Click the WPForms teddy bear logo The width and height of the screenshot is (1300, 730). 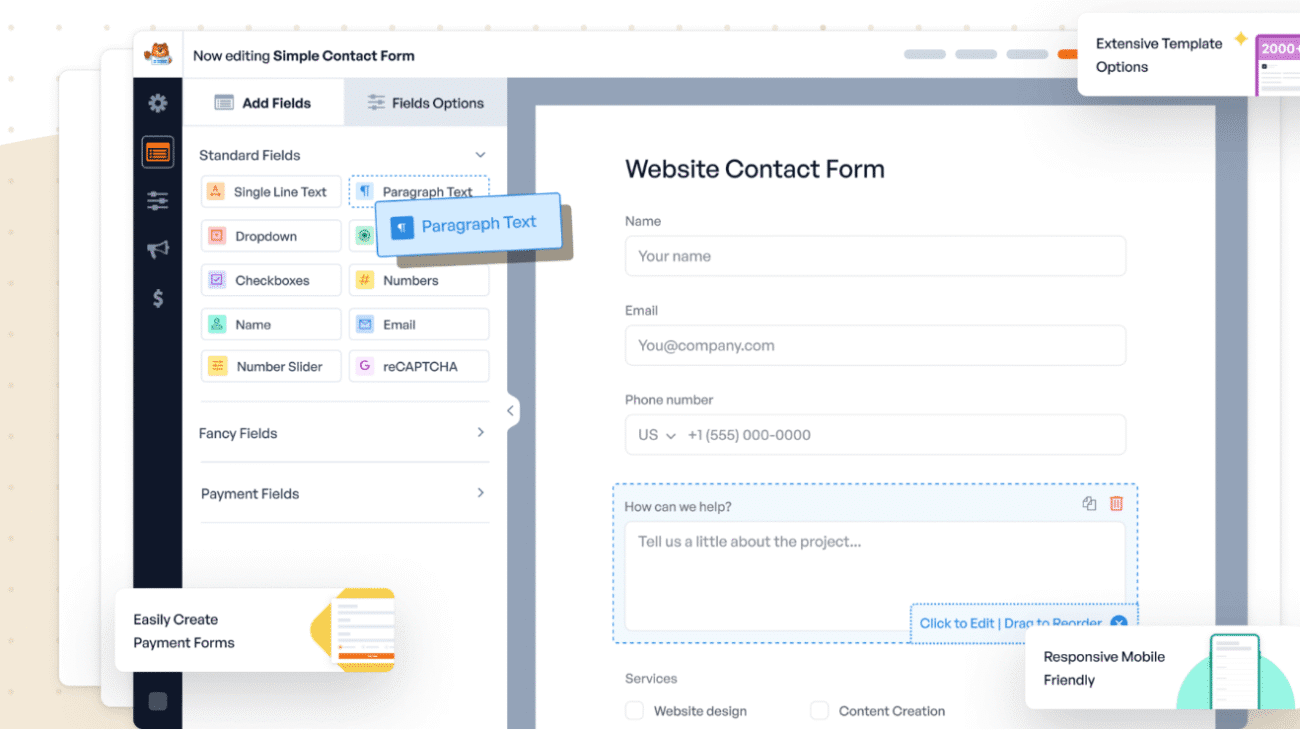(158, 55)
